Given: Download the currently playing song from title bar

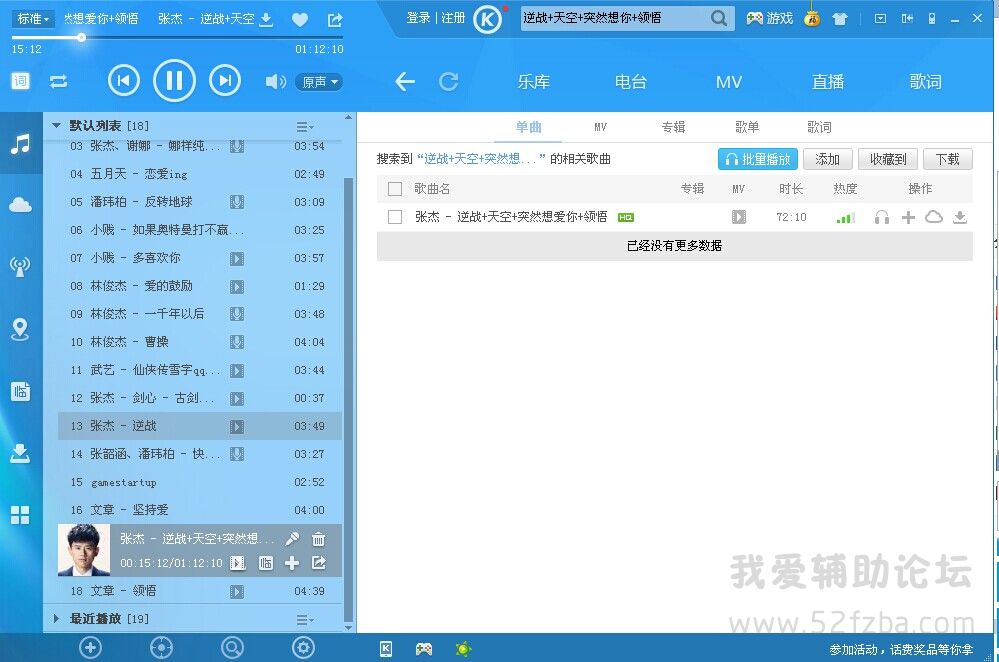Looking at the screenshot, I should (266, 20).
